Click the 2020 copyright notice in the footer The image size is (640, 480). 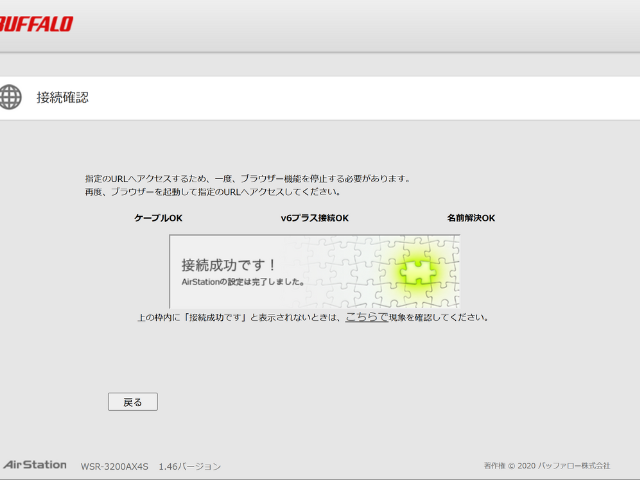(547, 466)
